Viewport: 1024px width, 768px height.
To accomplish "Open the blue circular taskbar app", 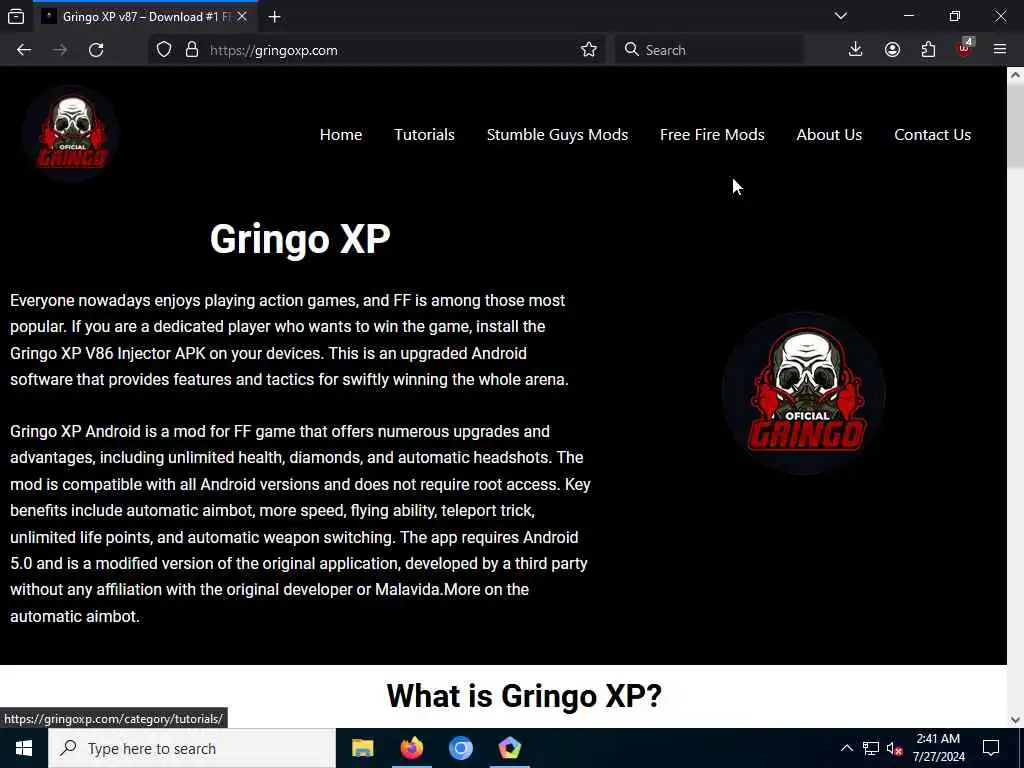I will coord(460,748).
